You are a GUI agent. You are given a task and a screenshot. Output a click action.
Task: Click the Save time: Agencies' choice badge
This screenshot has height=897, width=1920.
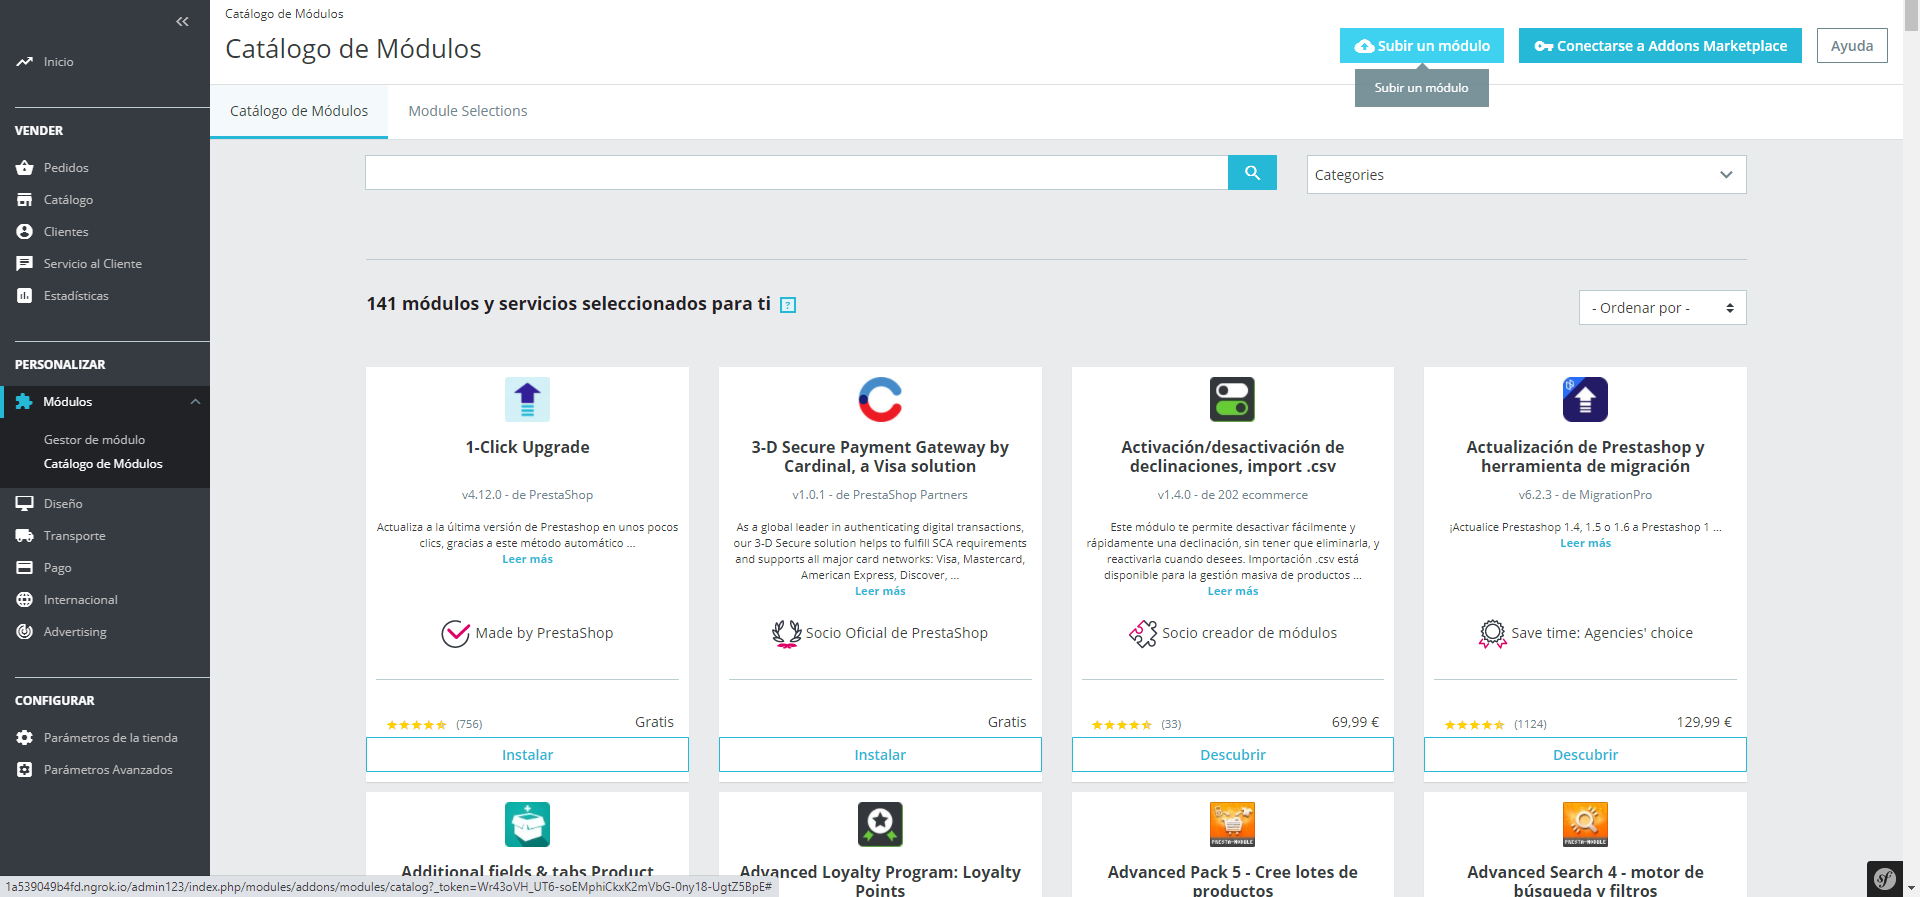tap(1585, 633)
